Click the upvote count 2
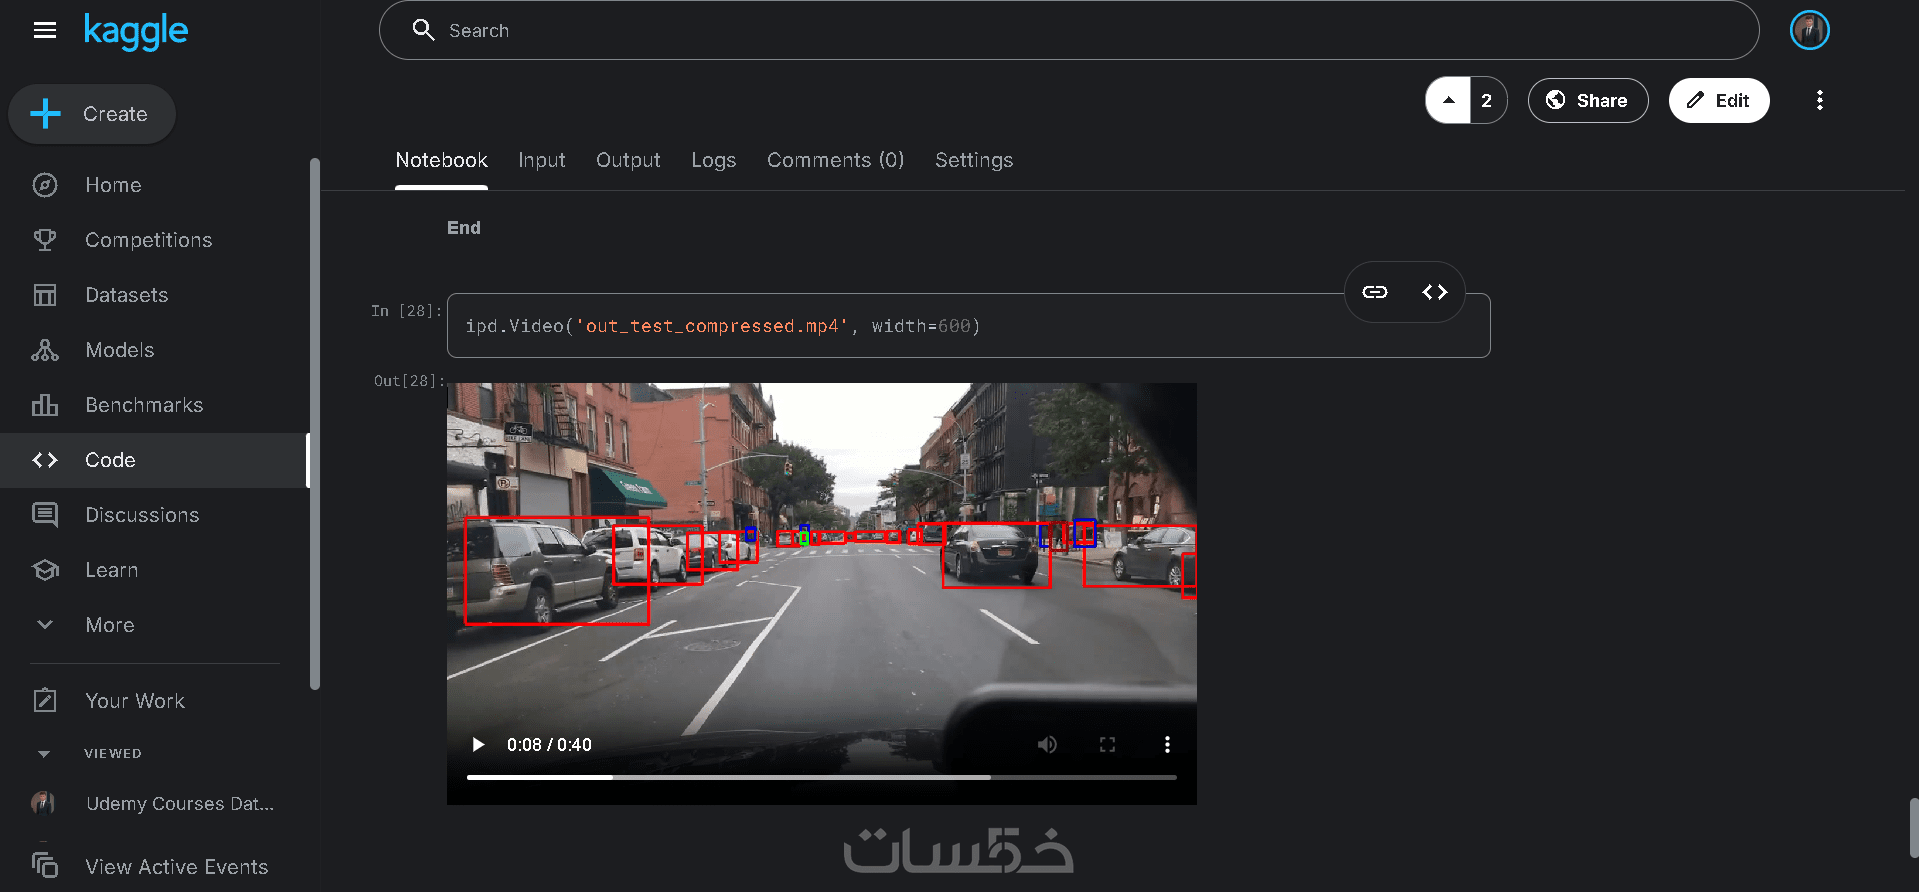 [x=1487, y=100]
